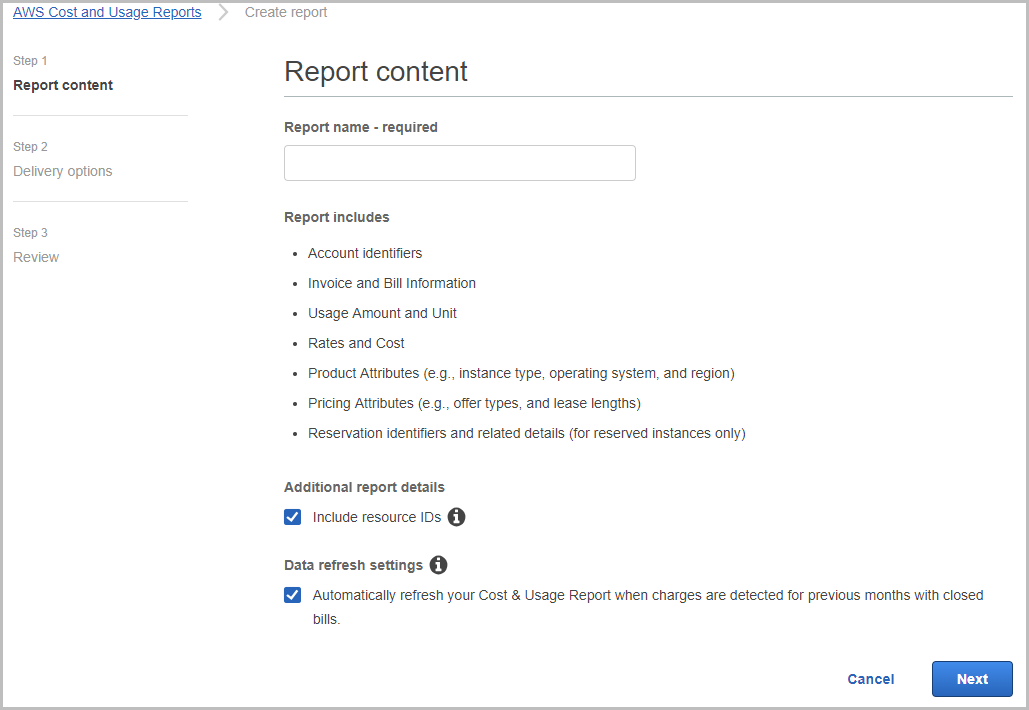Click the Include resource IDs label text
1029x710 pixels.
[363, 517]
